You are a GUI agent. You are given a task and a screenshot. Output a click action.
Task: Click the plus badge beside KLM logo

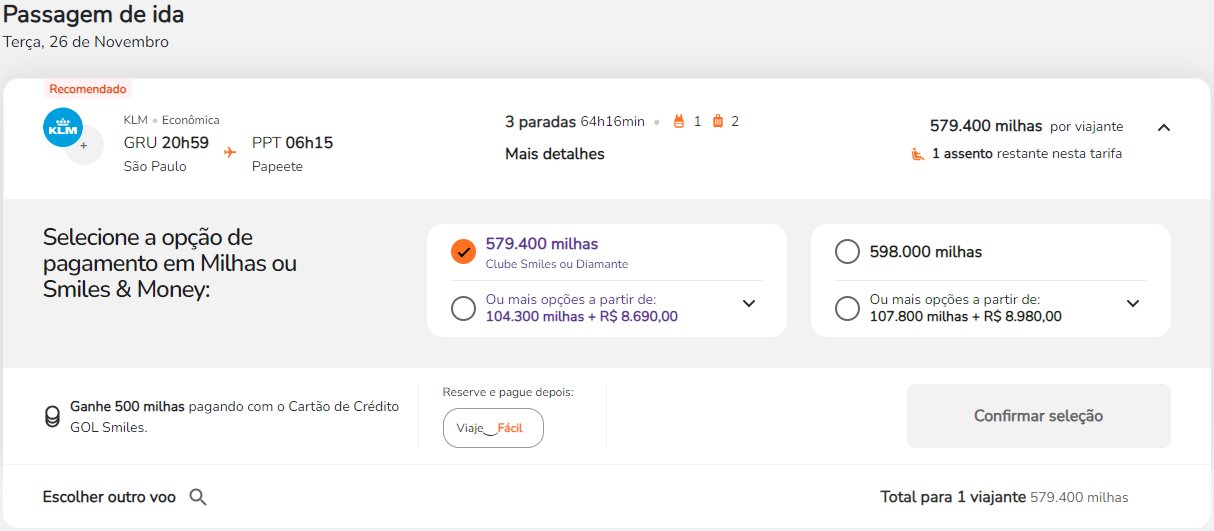pos(84,146)
